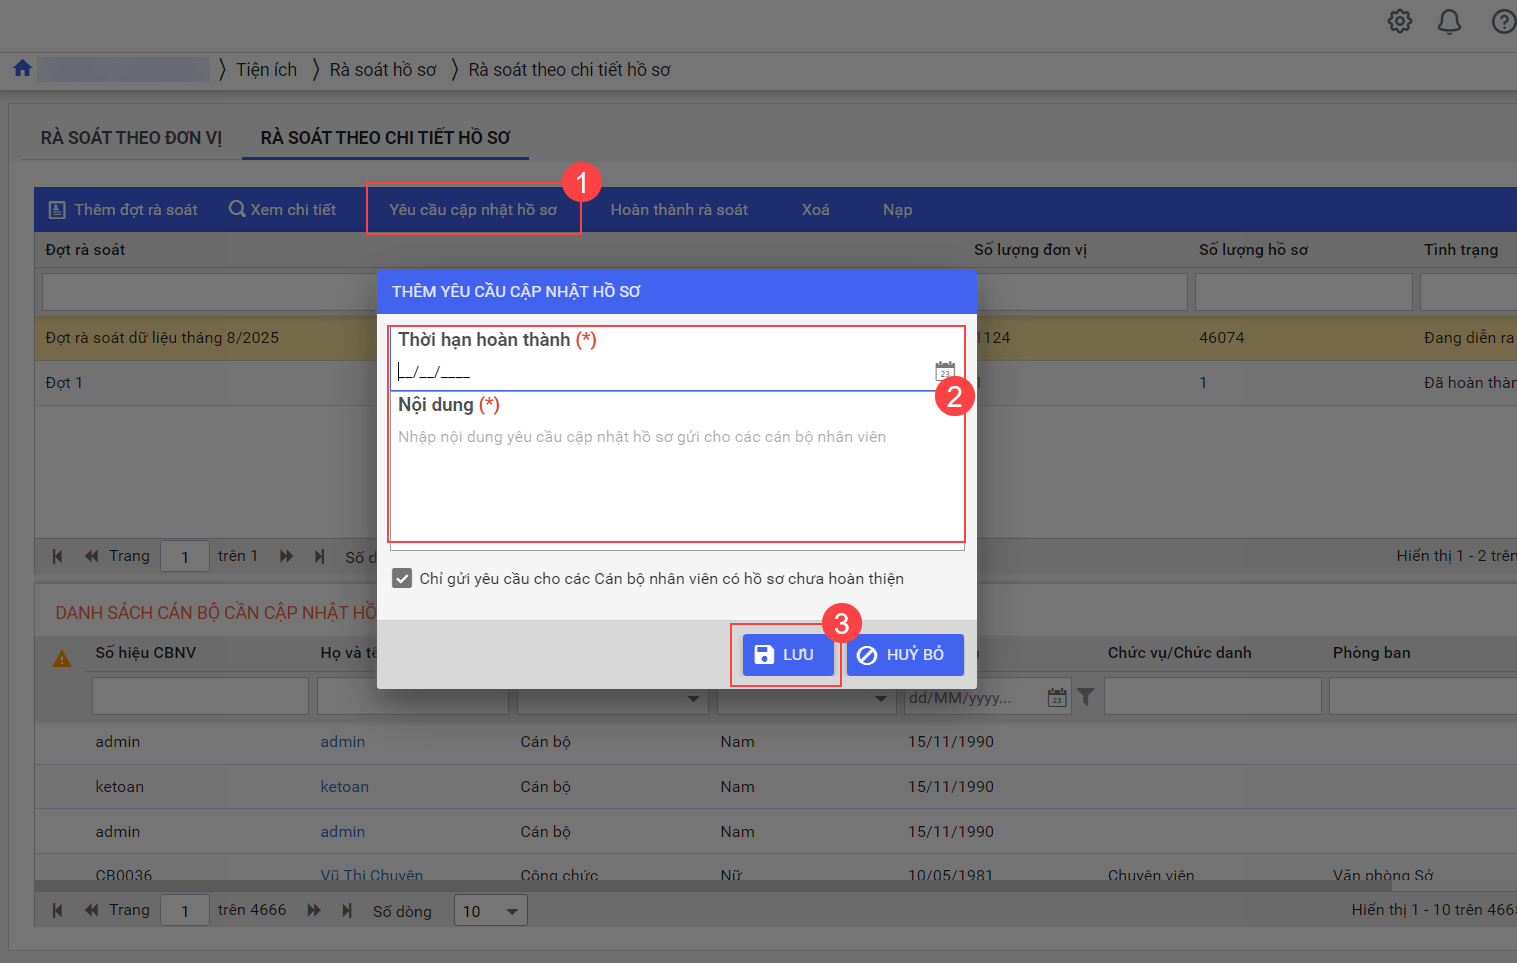Click Số hiệu CBNV filter input
This screenshot has width=1517, height=963.
200,696
